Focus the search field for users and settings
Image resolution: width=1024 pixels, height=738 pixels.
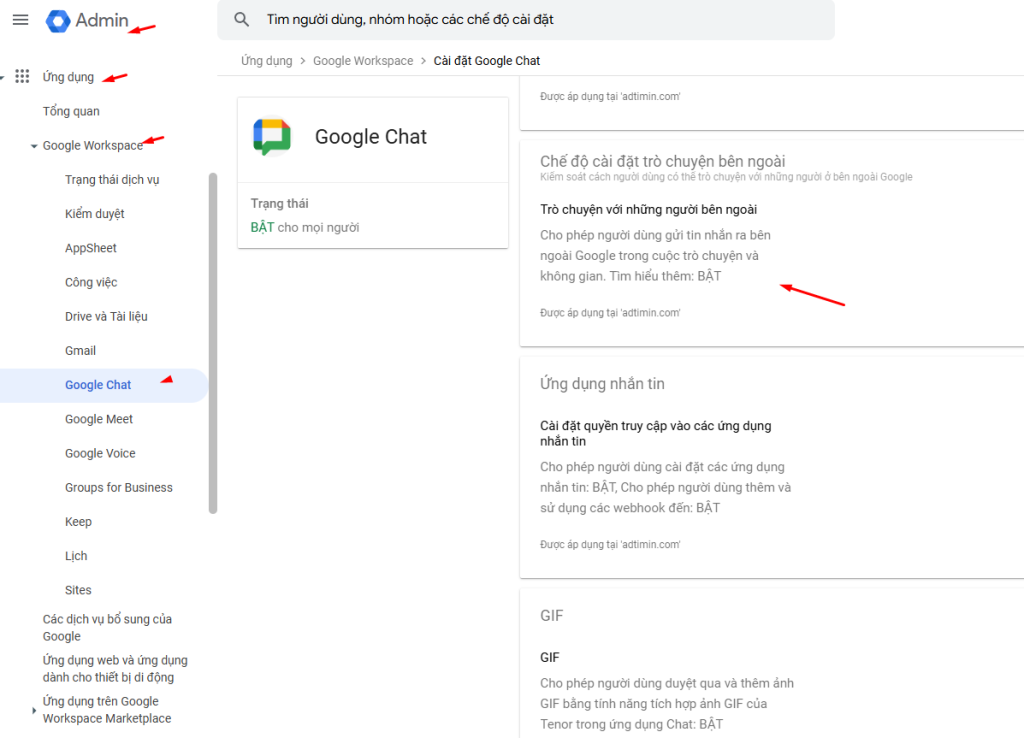[x=526, y=20]
